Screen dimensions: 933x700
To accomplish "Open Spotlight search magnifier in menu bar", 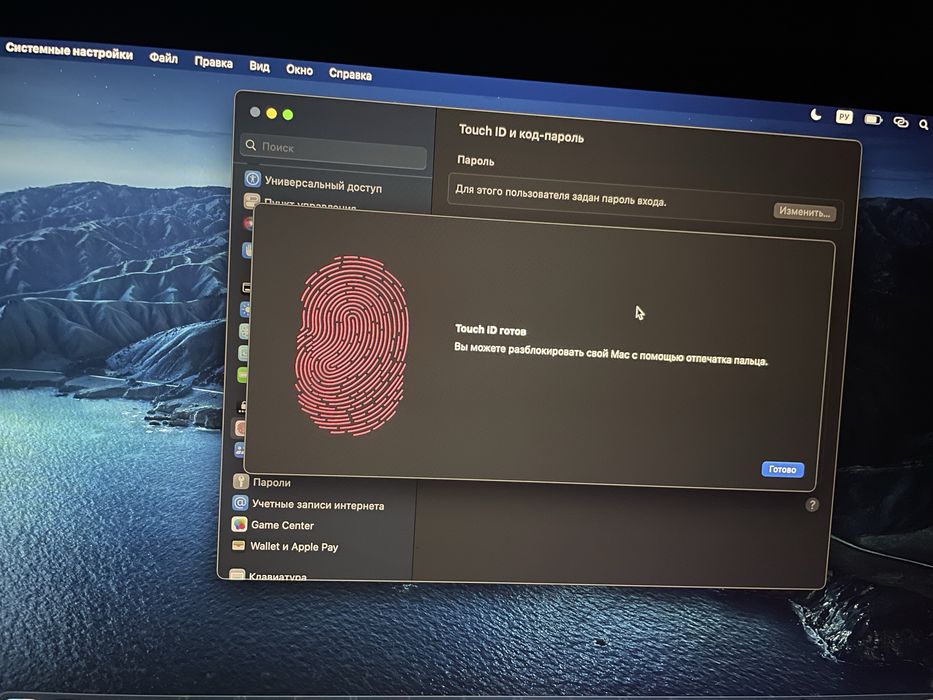I will click(923, 124).
